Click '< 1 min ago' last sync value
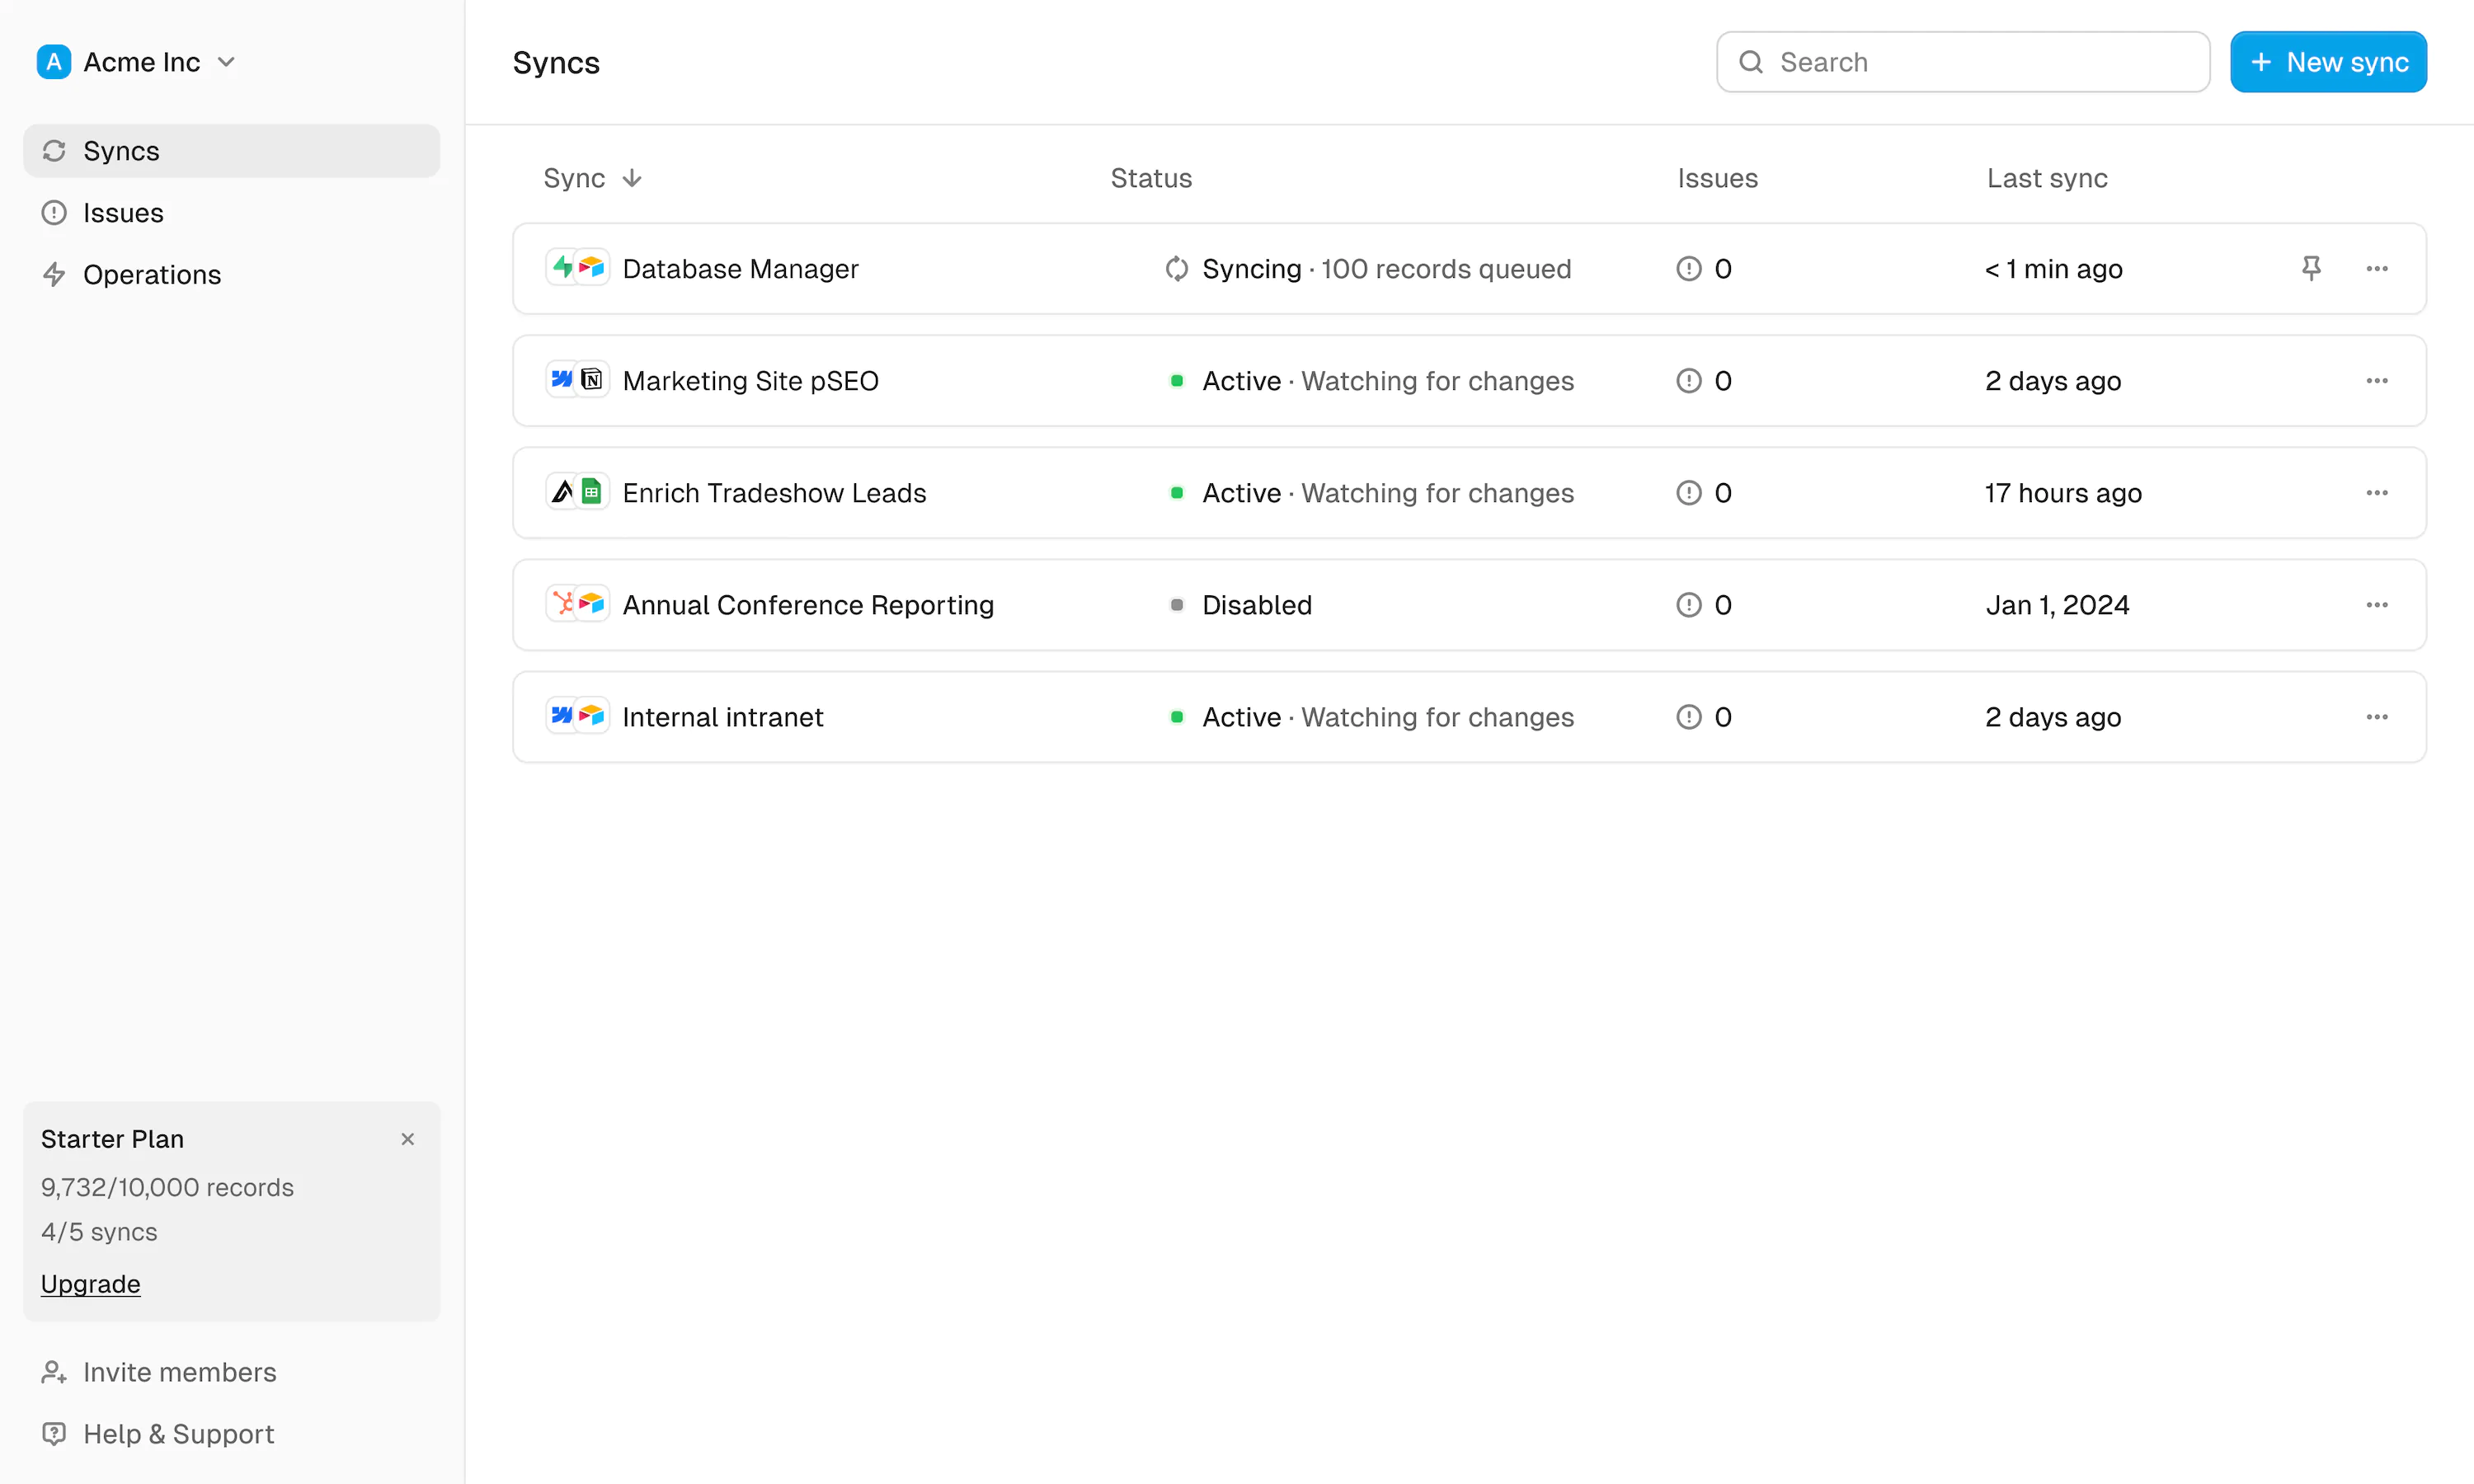Image resolution: width=2474 pixels, height=1484 pixels. click(x=2054, y=268)
